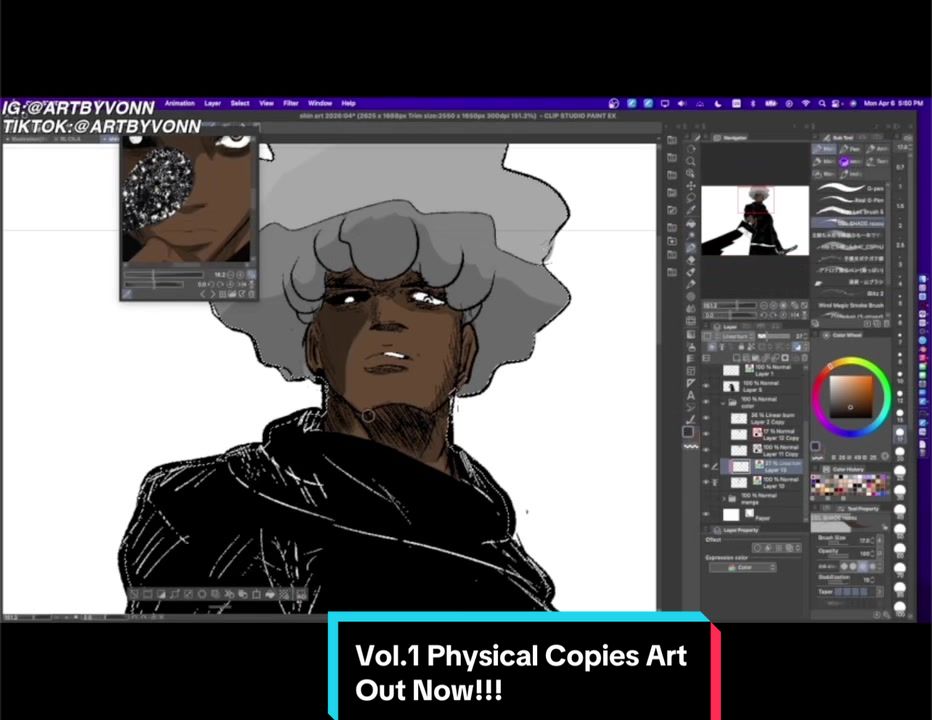The image size is (932, 720).
Task: Delete layer with trash icon in Layer panel
Action: (805, 358)
